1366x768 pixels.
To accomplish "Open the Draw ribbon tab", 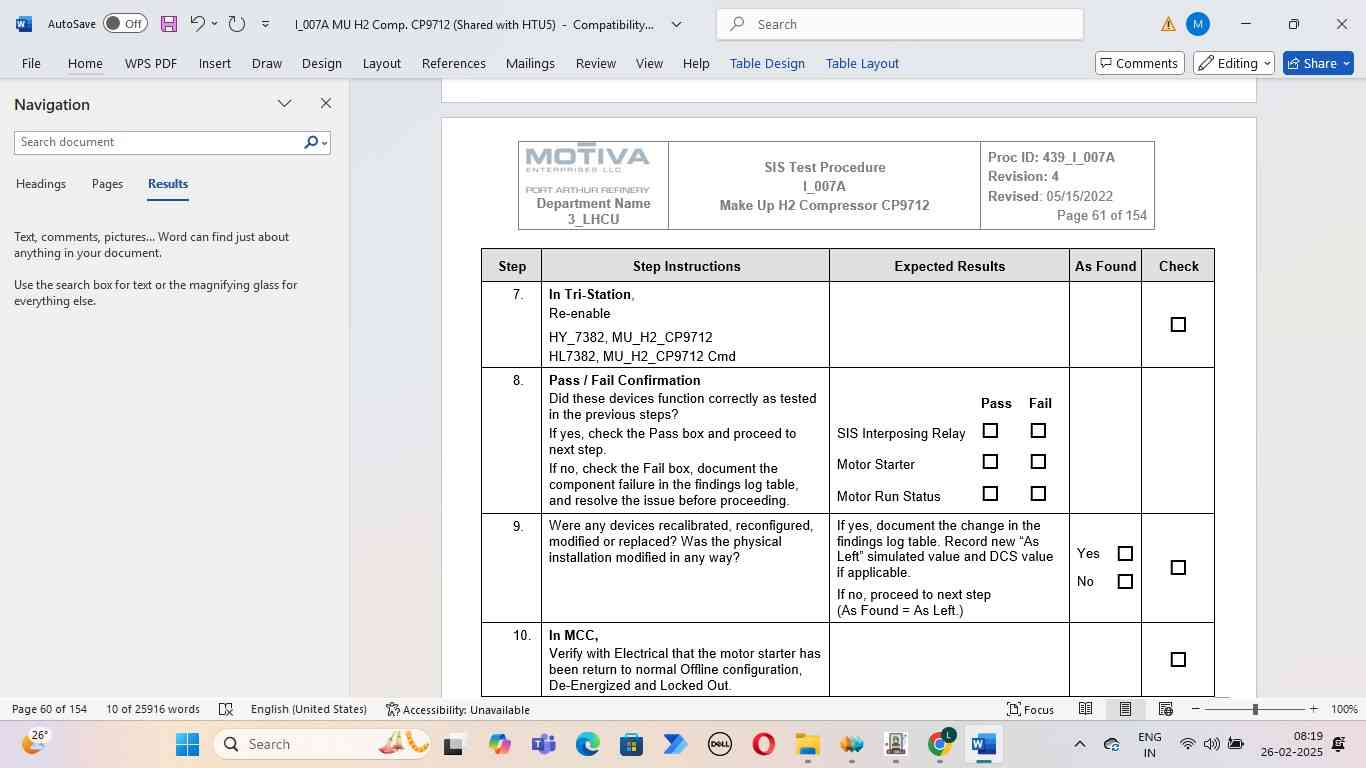I will click(266, 63).
